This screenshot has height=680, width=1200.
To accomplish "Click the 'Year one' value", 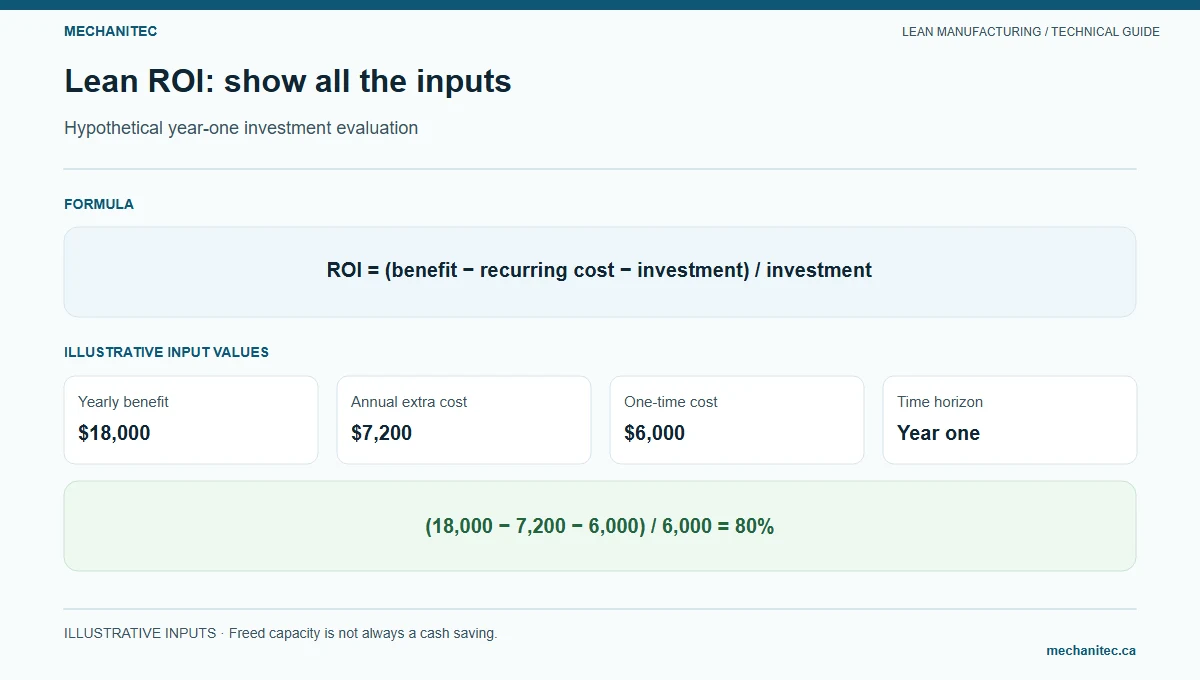I will pyautogui.click(x=938, y=433).
